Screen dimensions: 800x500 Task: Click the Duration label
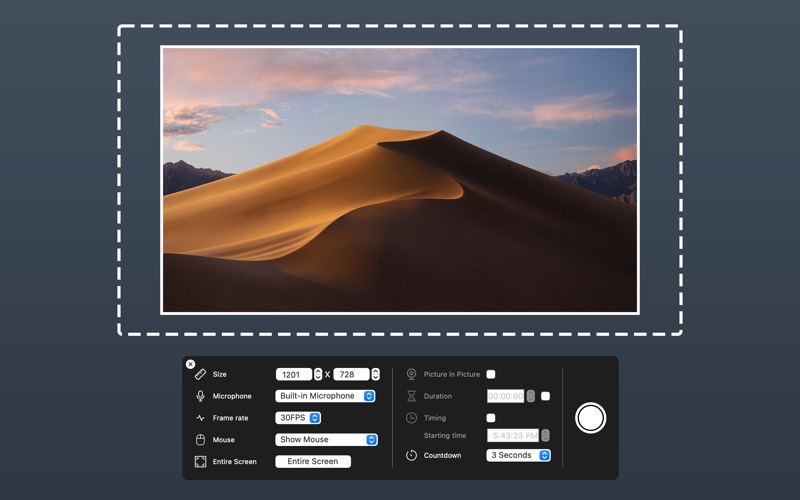438,396
